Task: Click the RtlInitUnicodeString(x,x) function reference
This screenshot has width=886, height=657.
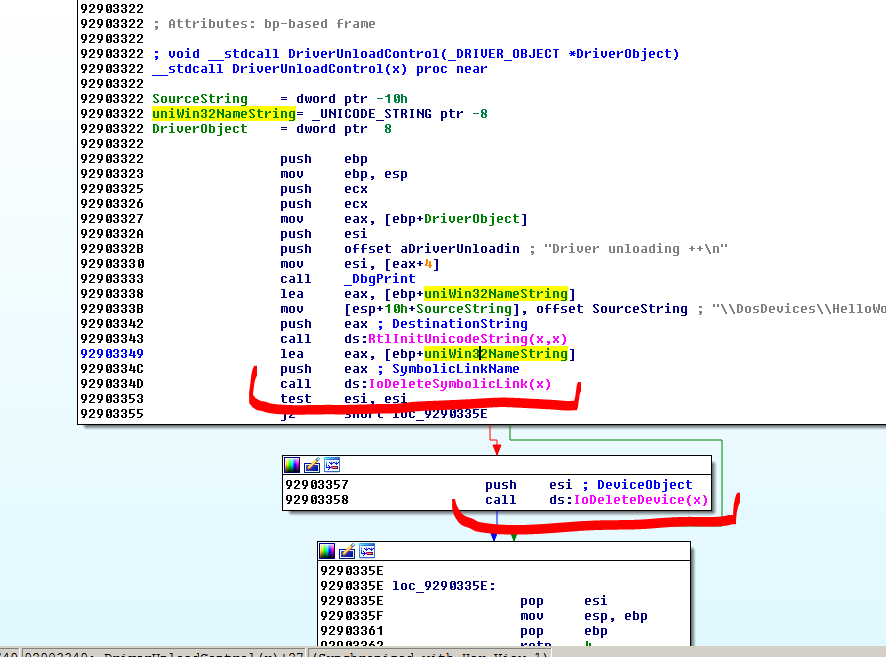Action: pos(467,339)
